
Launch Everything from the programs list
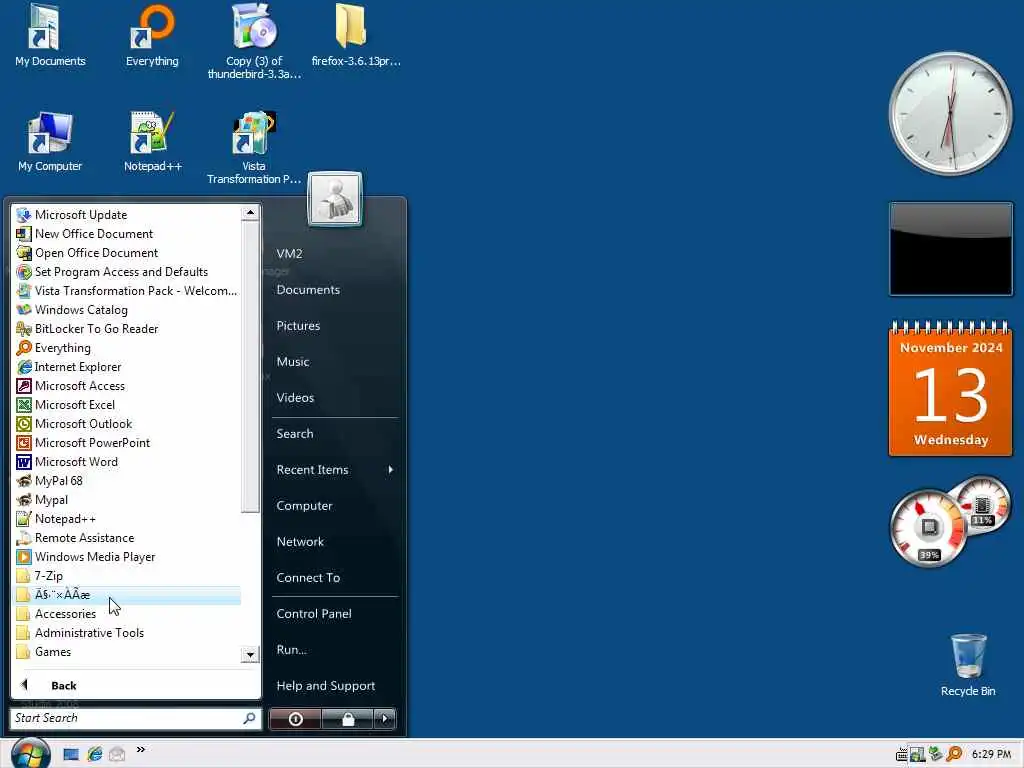coord(128,347)
